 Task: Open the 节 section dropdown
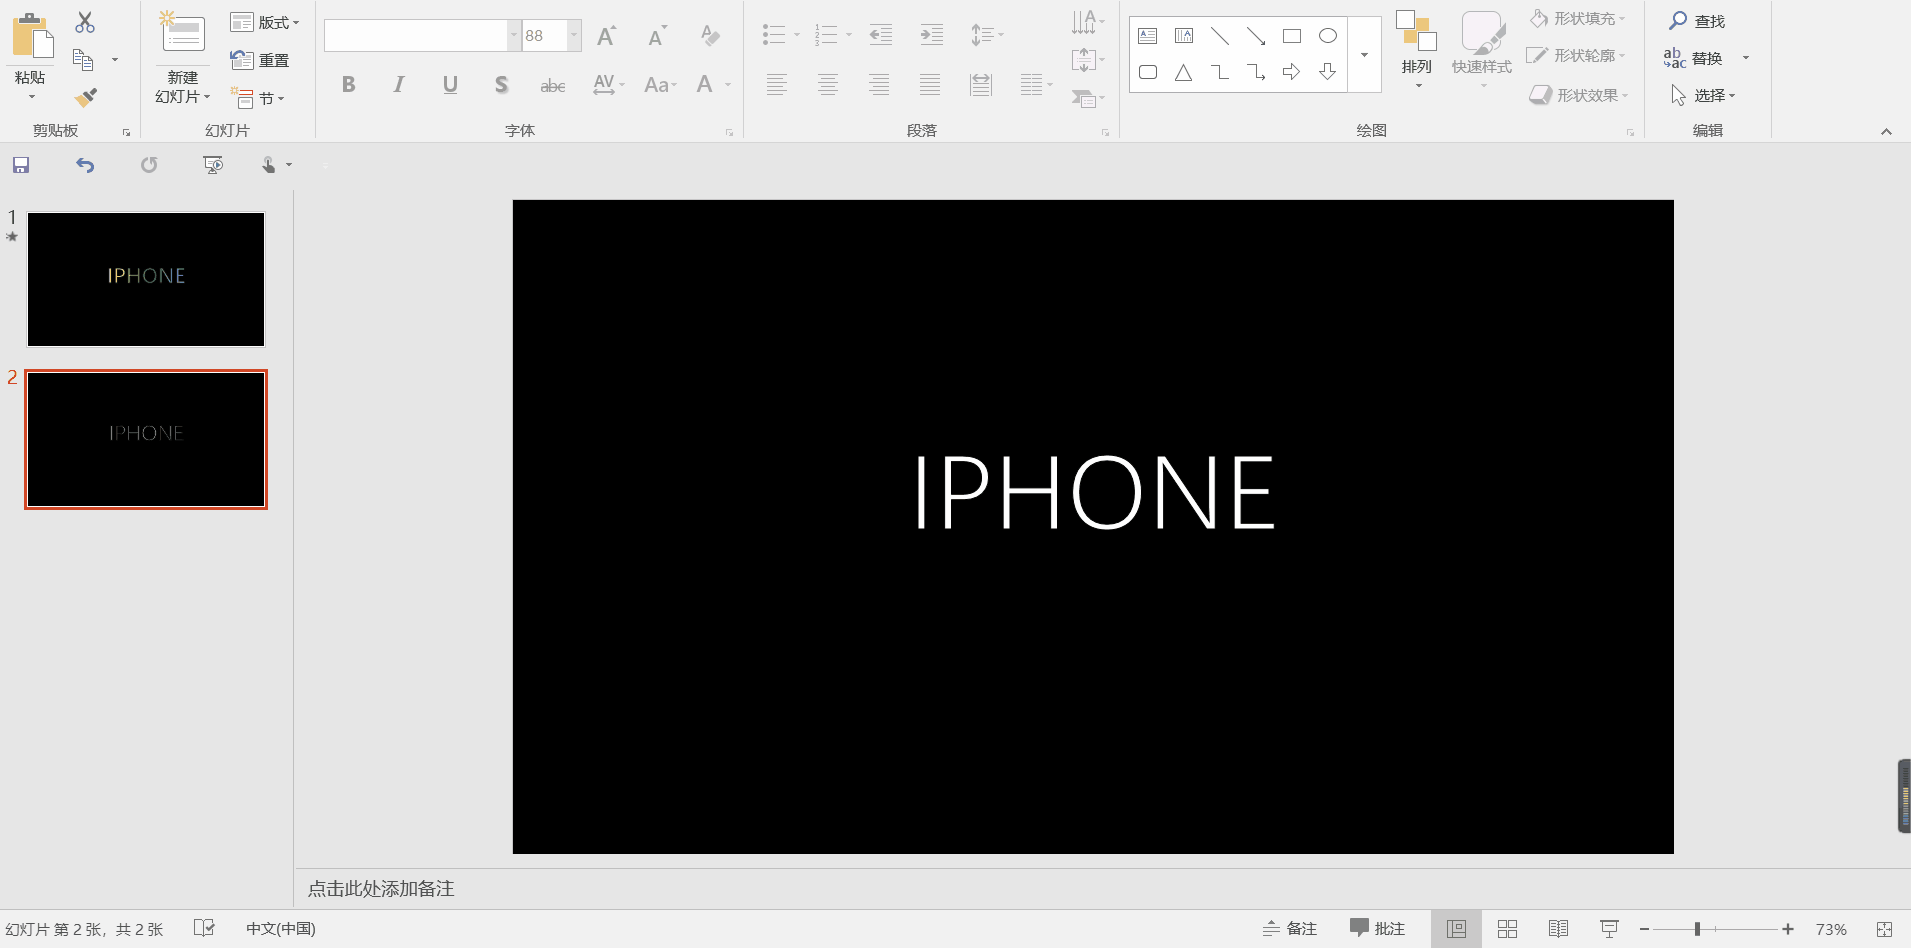pos(258,98)
